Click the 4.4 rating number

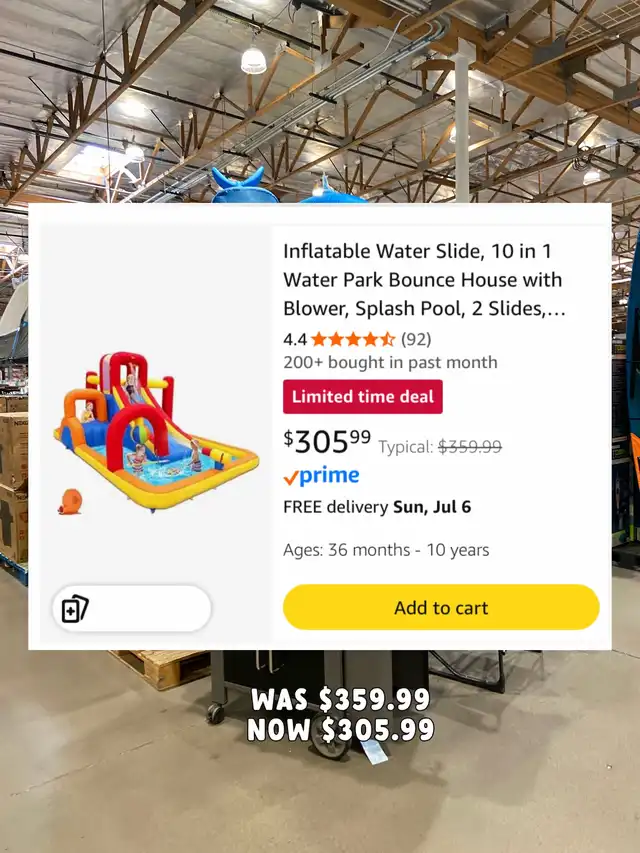(x=295, y=339)
